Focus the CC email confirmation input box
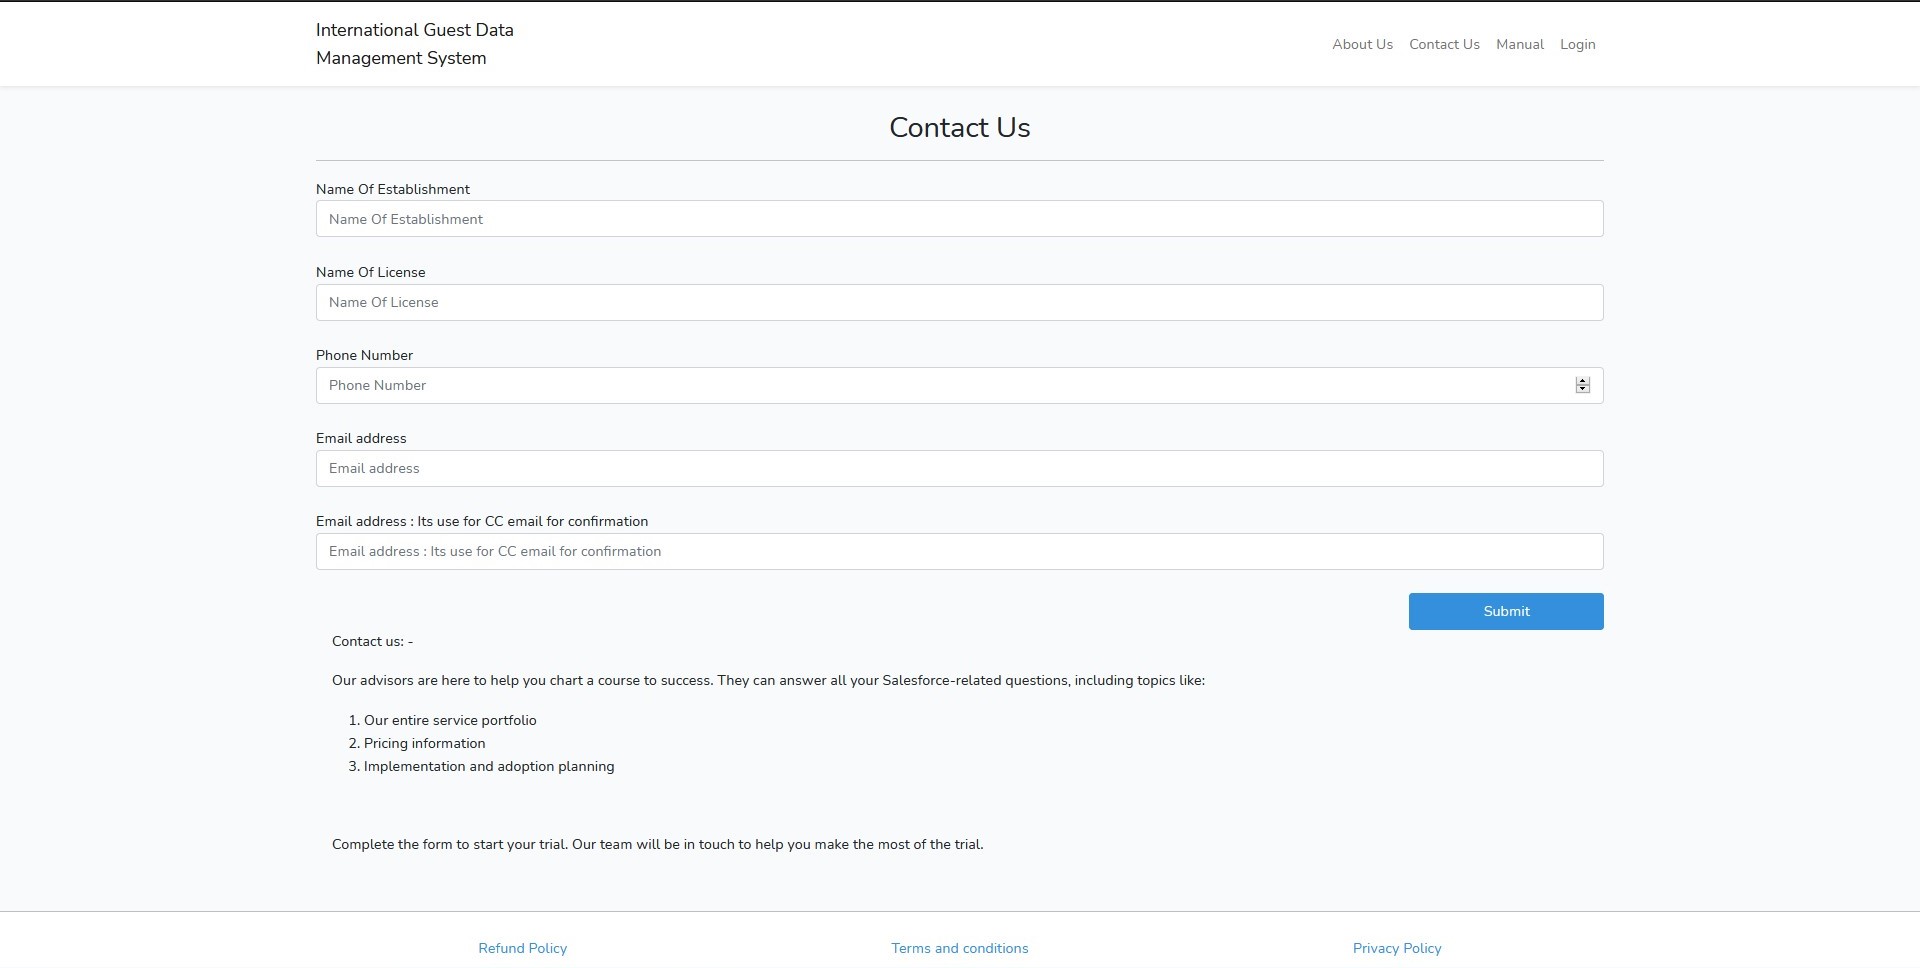Image resolution: width=1920 pixels, height=968 pixels. 958,551
